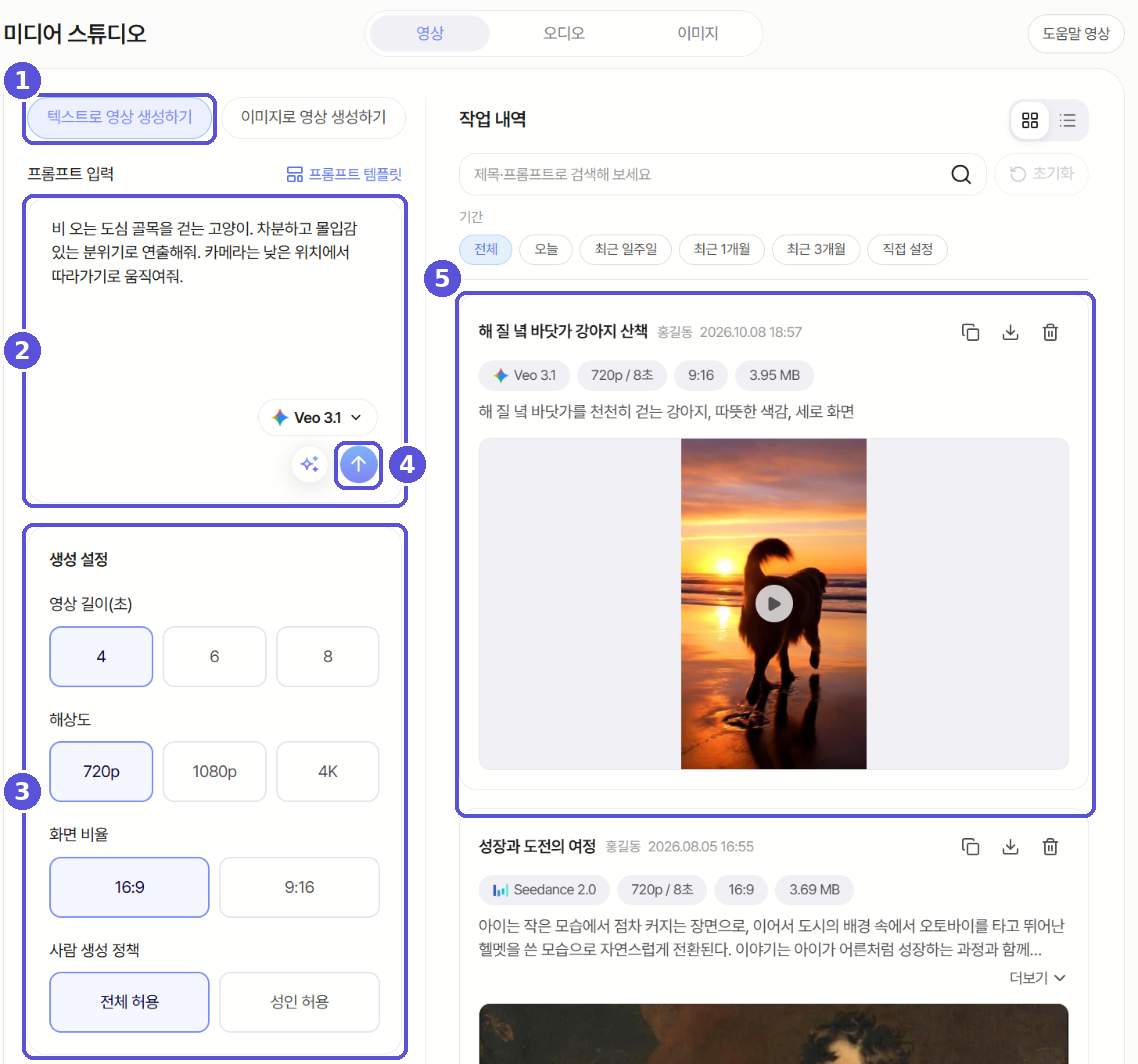The image size is (1138, 1064).
Task: Select 9:16 aspect ratio
Action: 299,887
